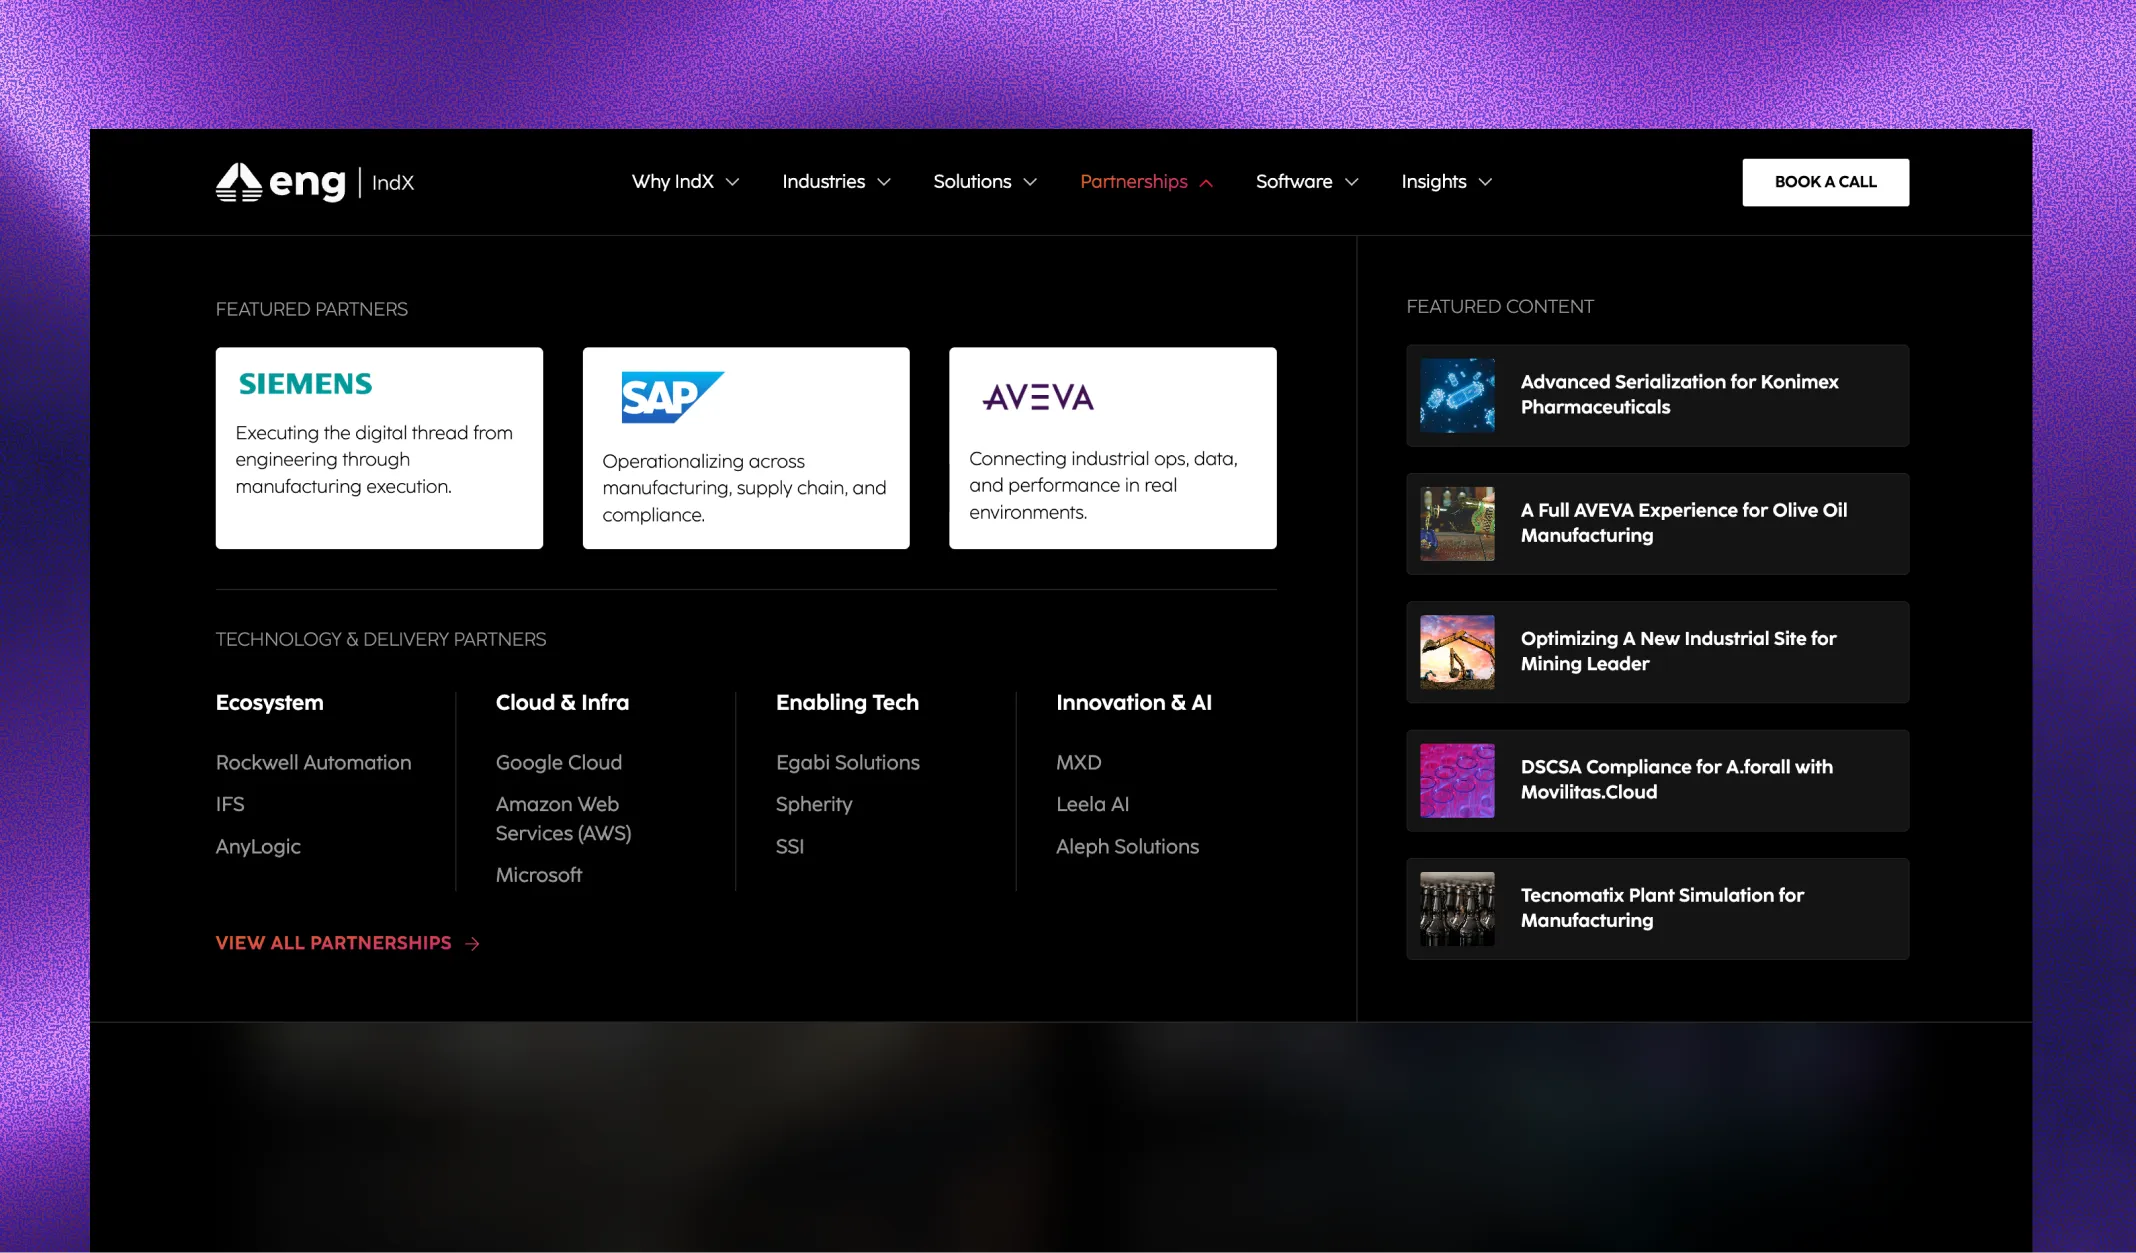
Task: Click Mining Leader article thumbnail
Action: (1457, 652)
